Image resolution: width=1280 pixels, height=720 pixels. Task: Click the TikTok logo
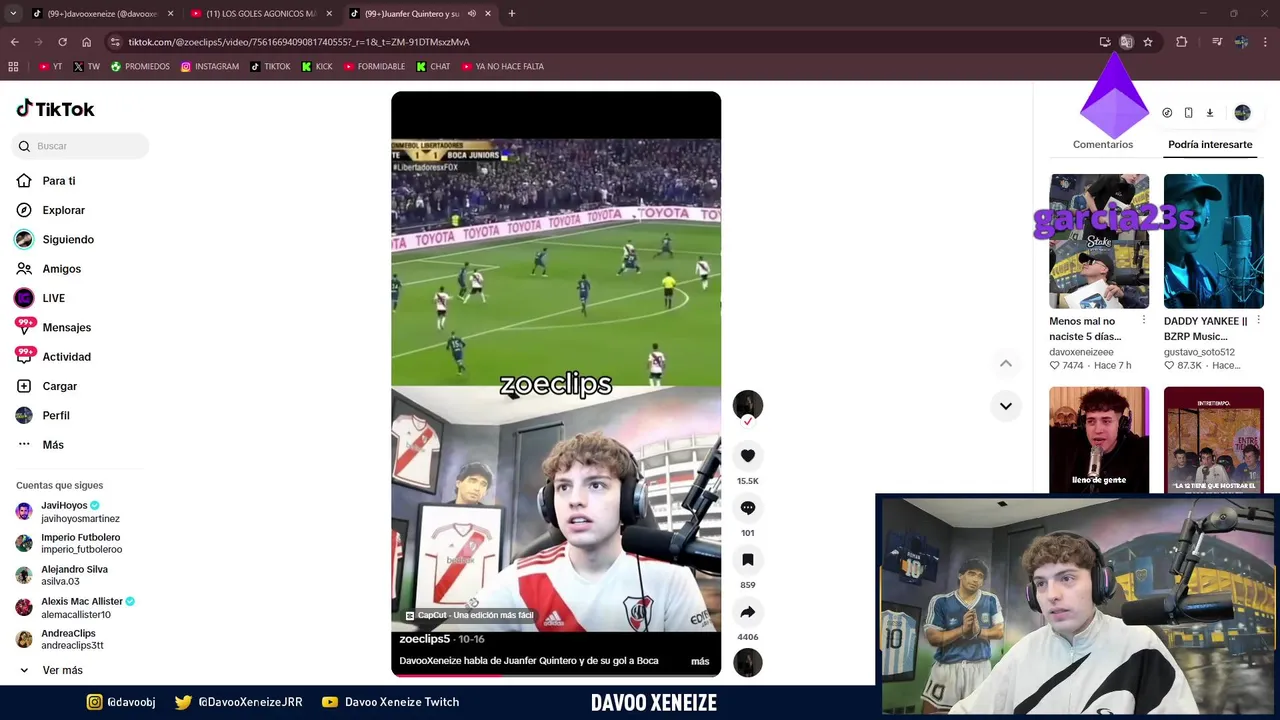pyautogui.click(x=55, y=109)
